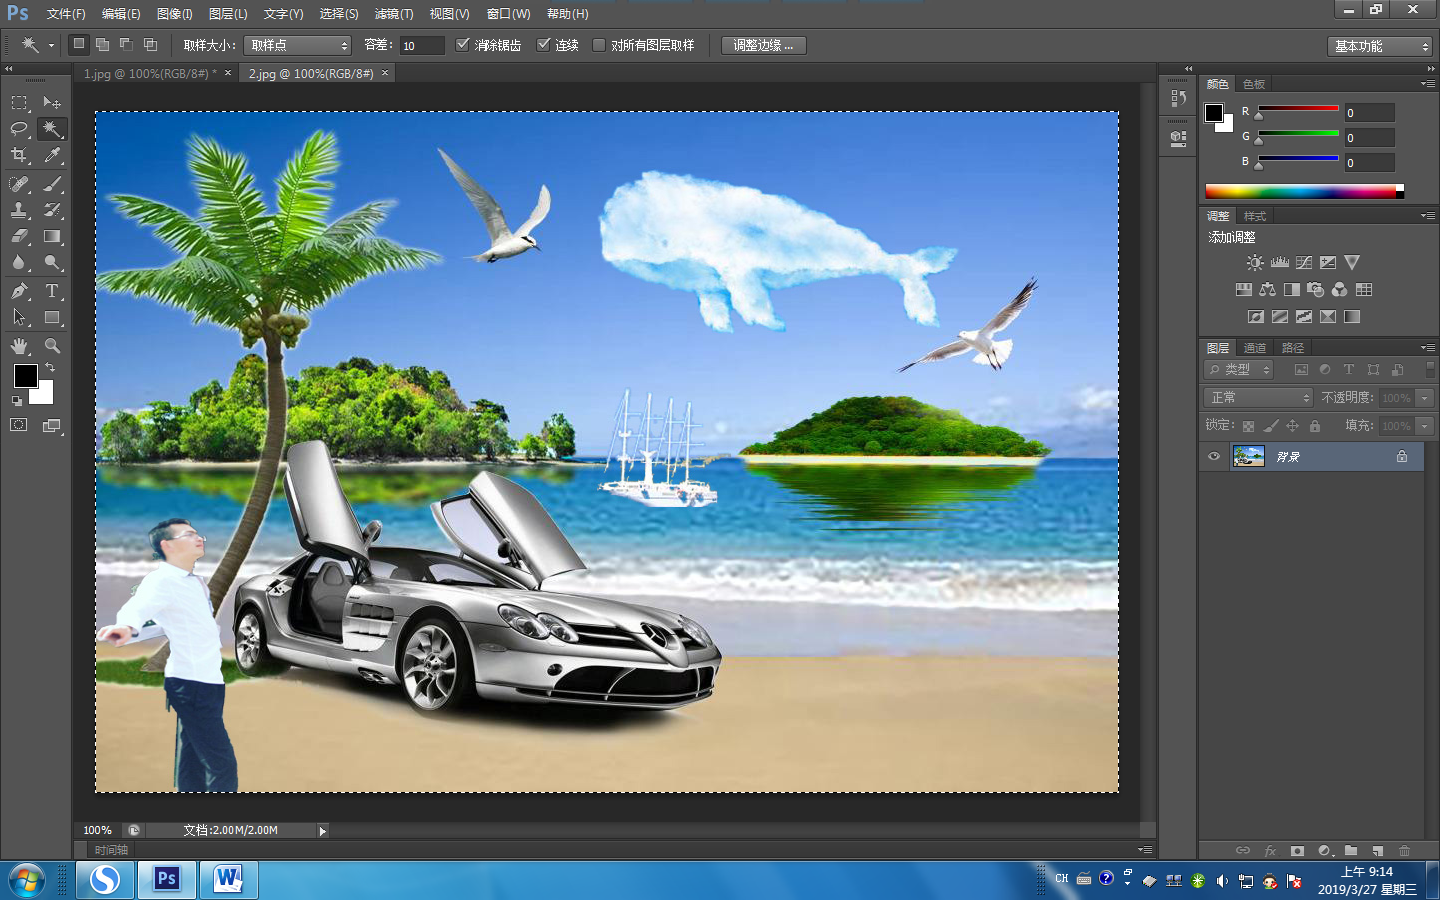Click Create new layer button

click(x=1377, y=851)
